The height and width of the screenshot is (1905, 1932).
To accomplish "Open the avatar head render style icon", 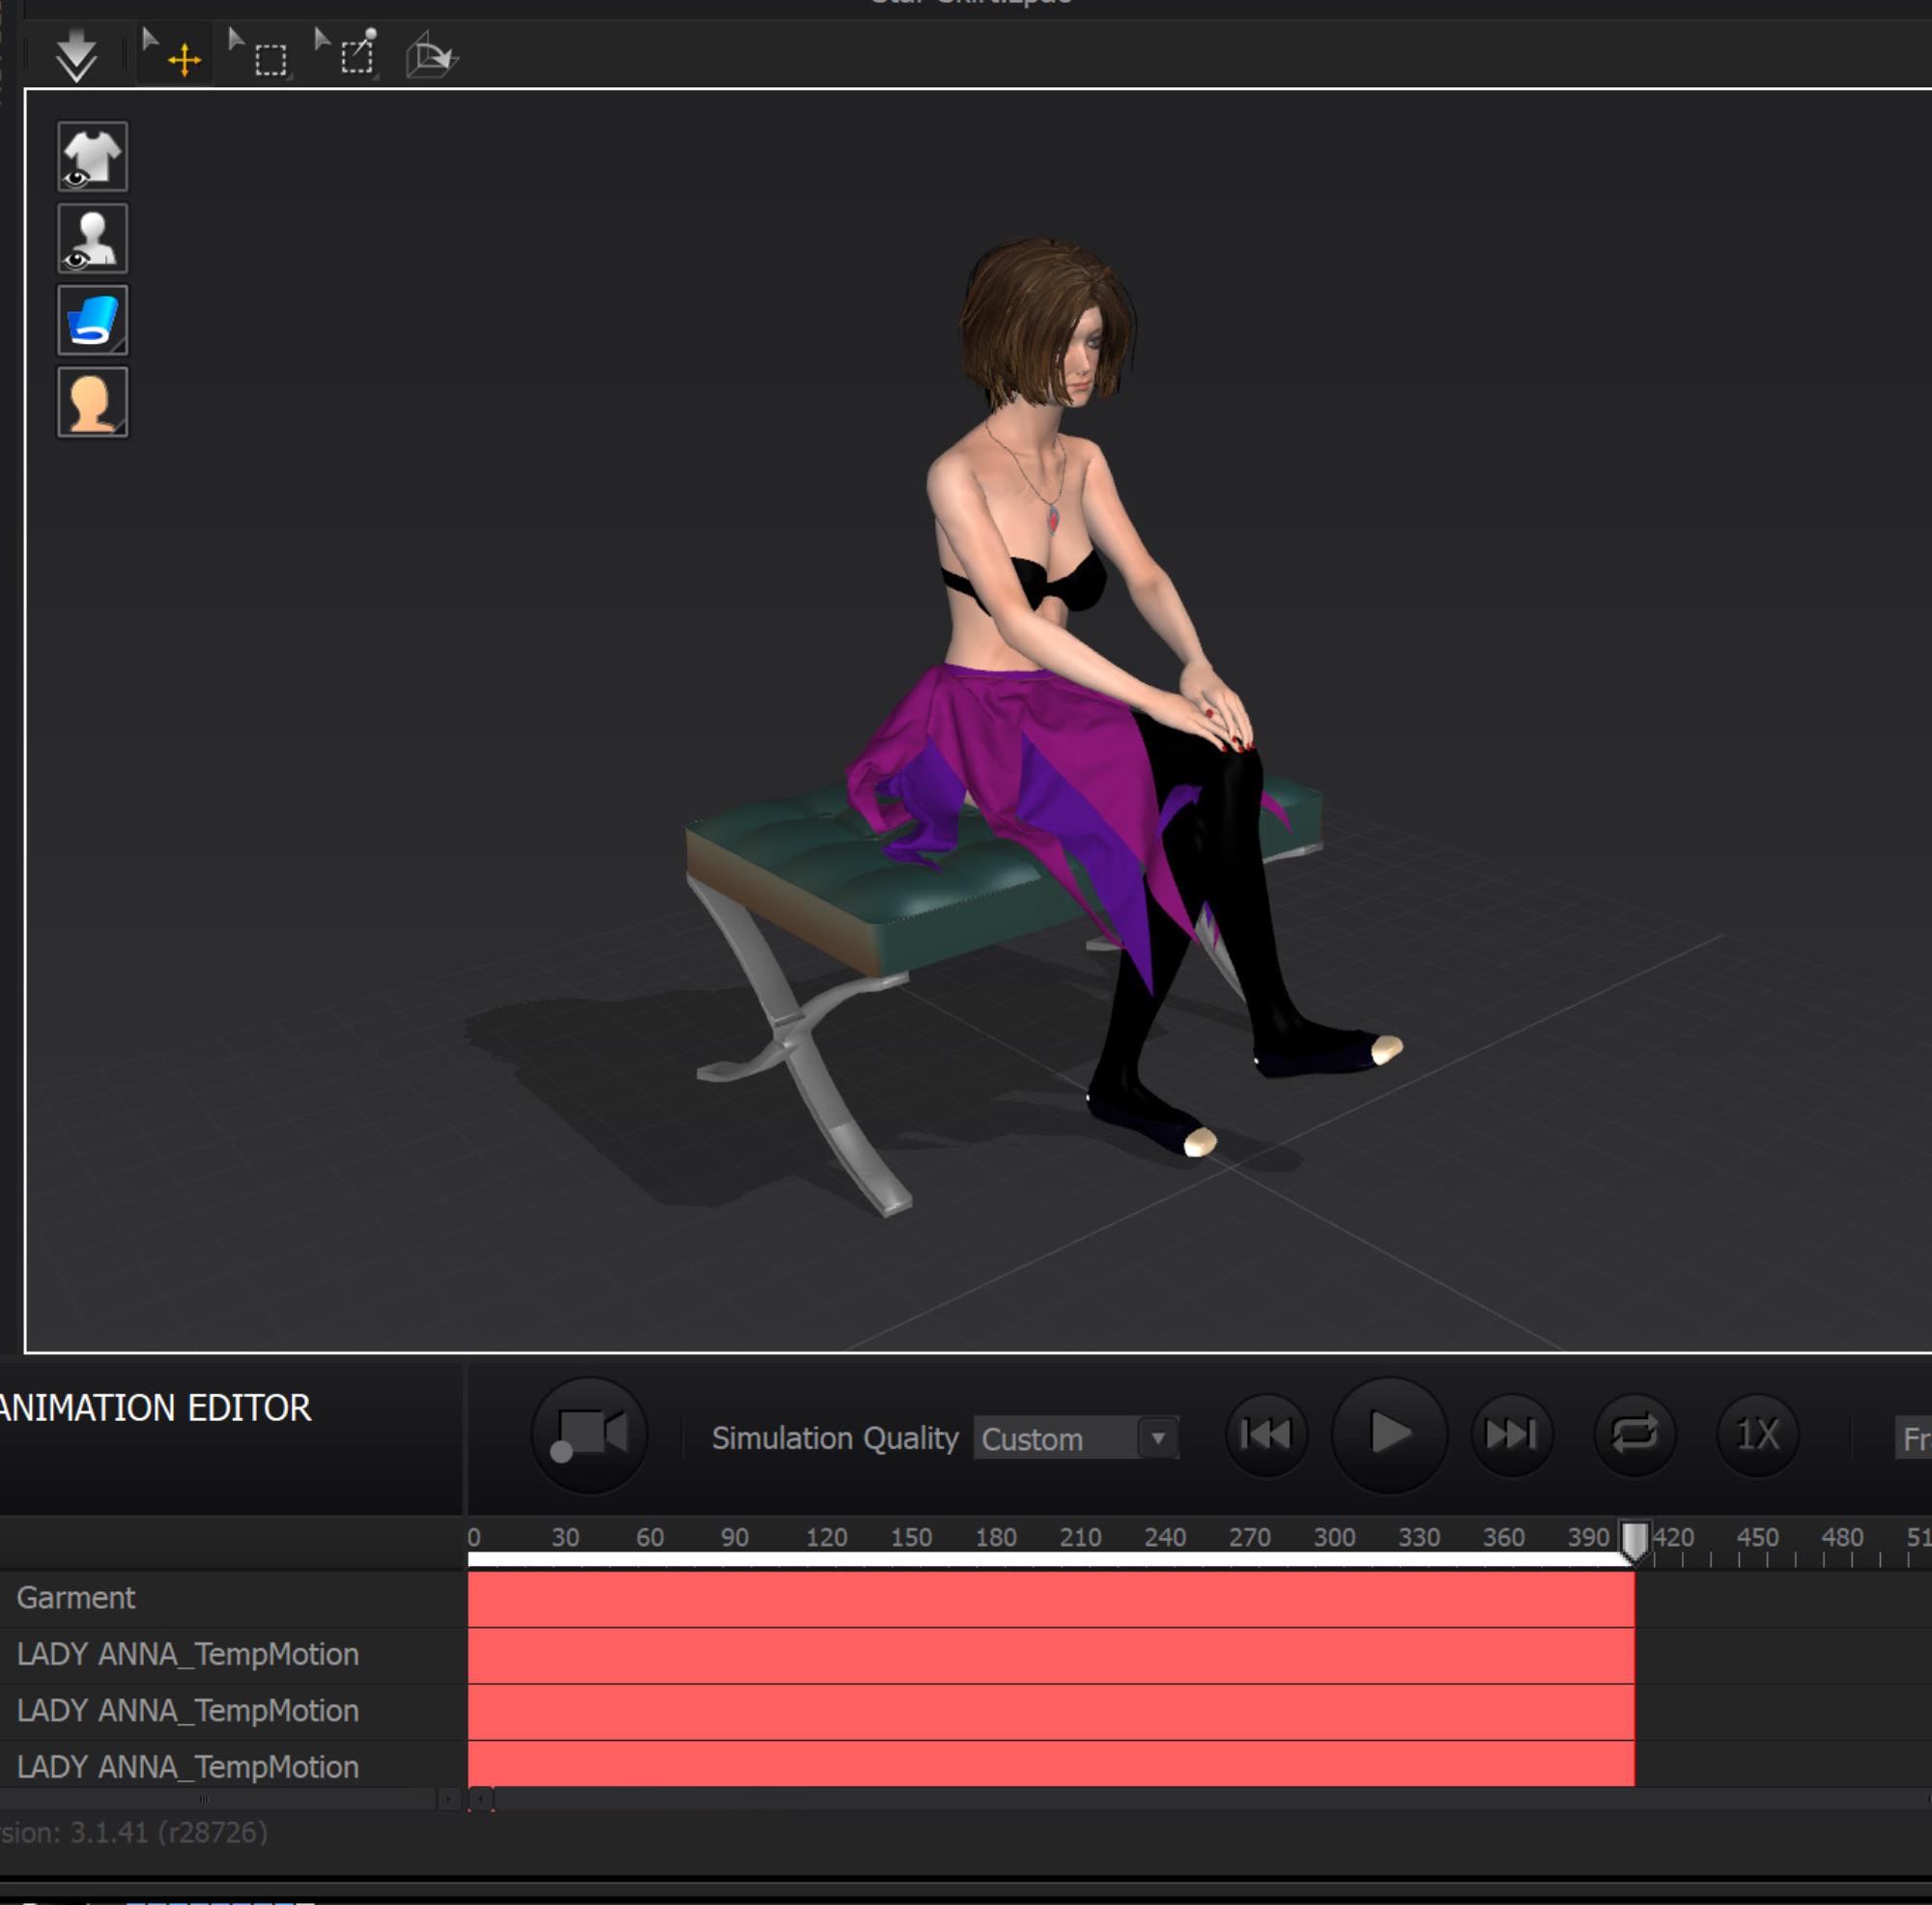I will click(x=92, y=402).
